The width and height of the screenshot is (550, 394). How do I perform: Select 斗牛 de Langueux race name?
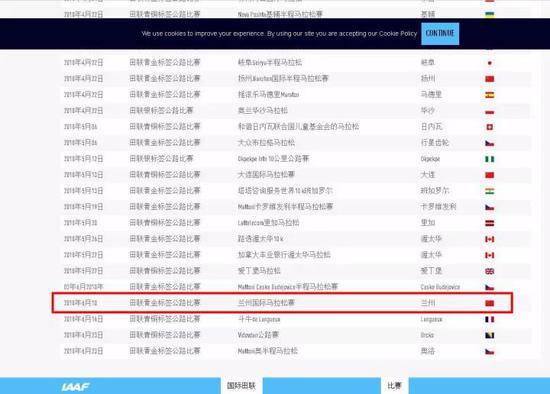click(x=259, y=319)
